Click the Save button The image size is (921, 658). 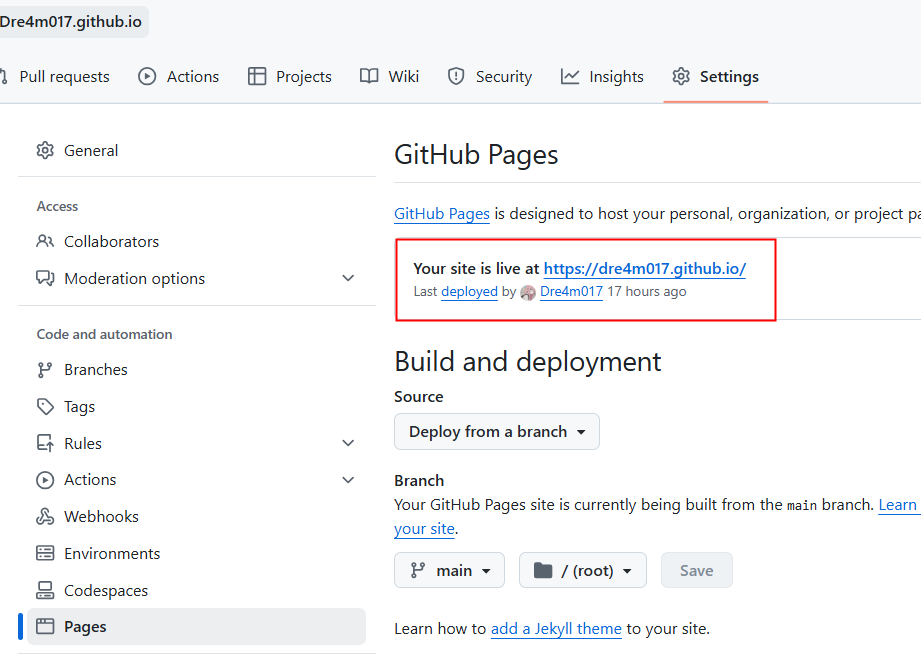point(697,570)
